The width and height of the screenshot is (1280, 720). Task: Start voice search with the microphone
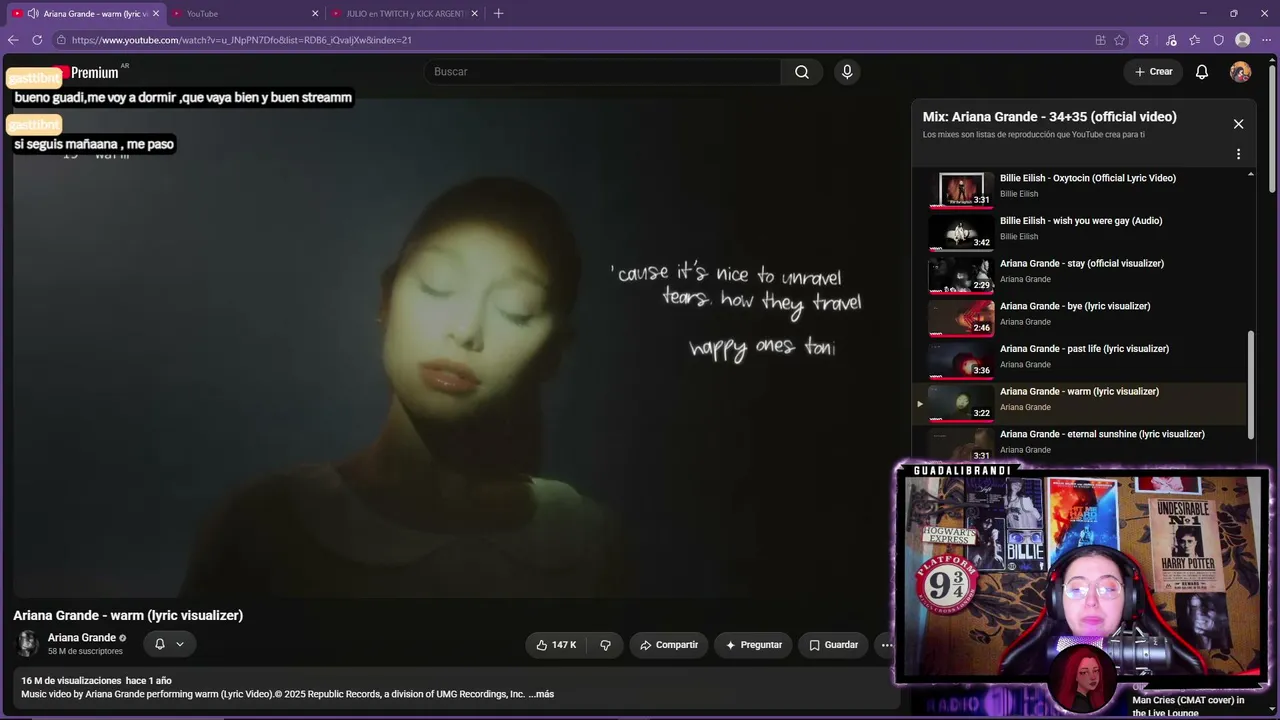coord(847,72)
